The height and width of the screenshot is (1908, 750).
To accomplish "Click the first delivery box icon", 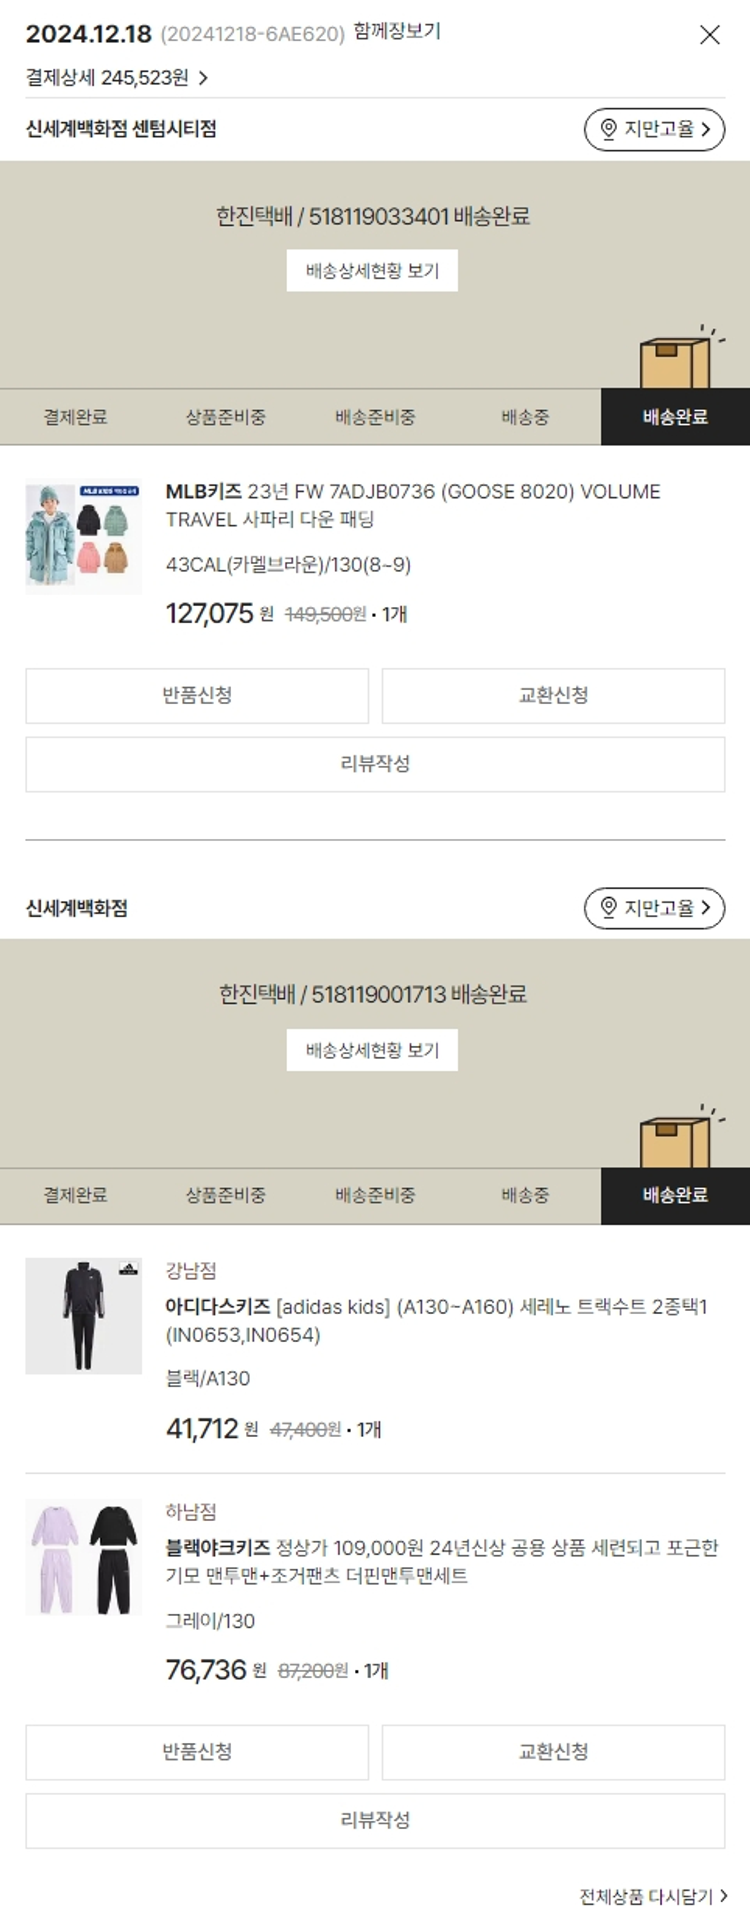I will (675, 362).
